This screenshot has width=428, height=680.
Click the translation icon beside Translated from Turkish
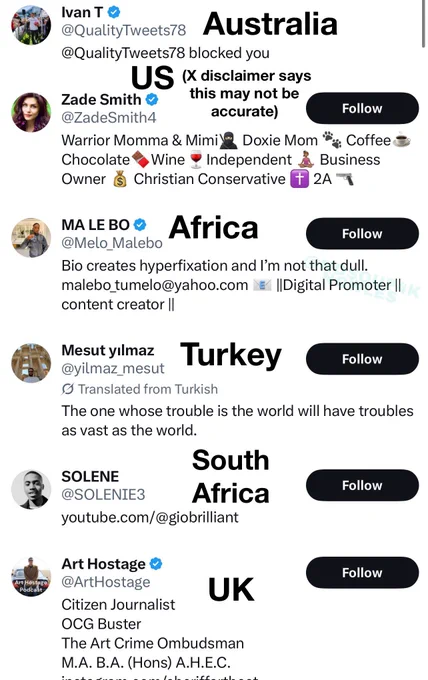tap(68, 389)
